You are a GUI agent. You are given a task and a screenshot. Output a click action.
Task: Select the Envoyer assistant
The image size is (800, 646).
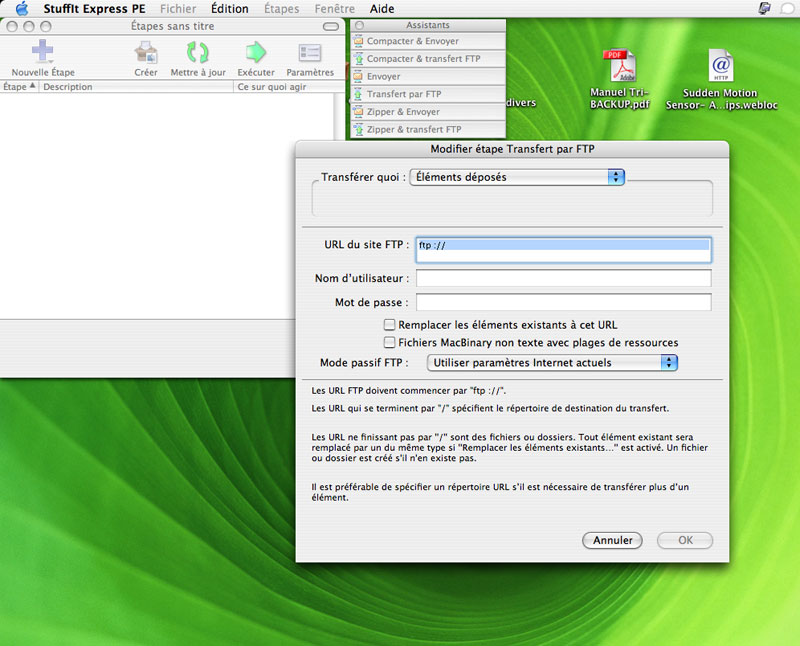428,77
